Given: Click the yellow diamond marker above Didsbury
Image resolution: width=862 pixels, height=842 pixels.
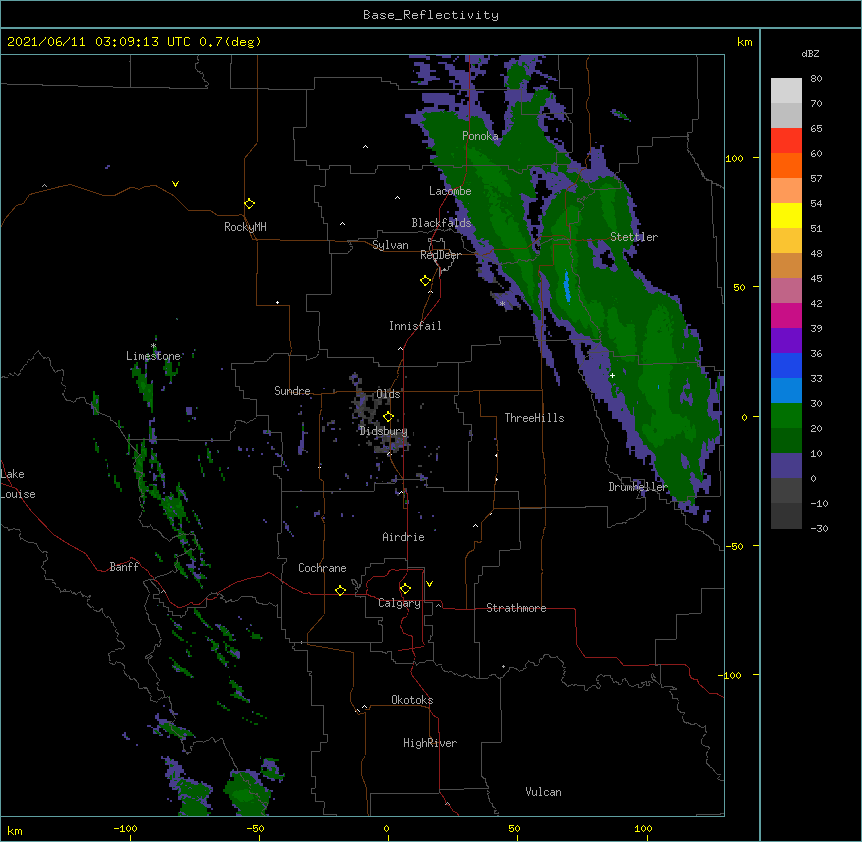Looking at the screenshot, I should pyautogui.click(x=389, y=416).
